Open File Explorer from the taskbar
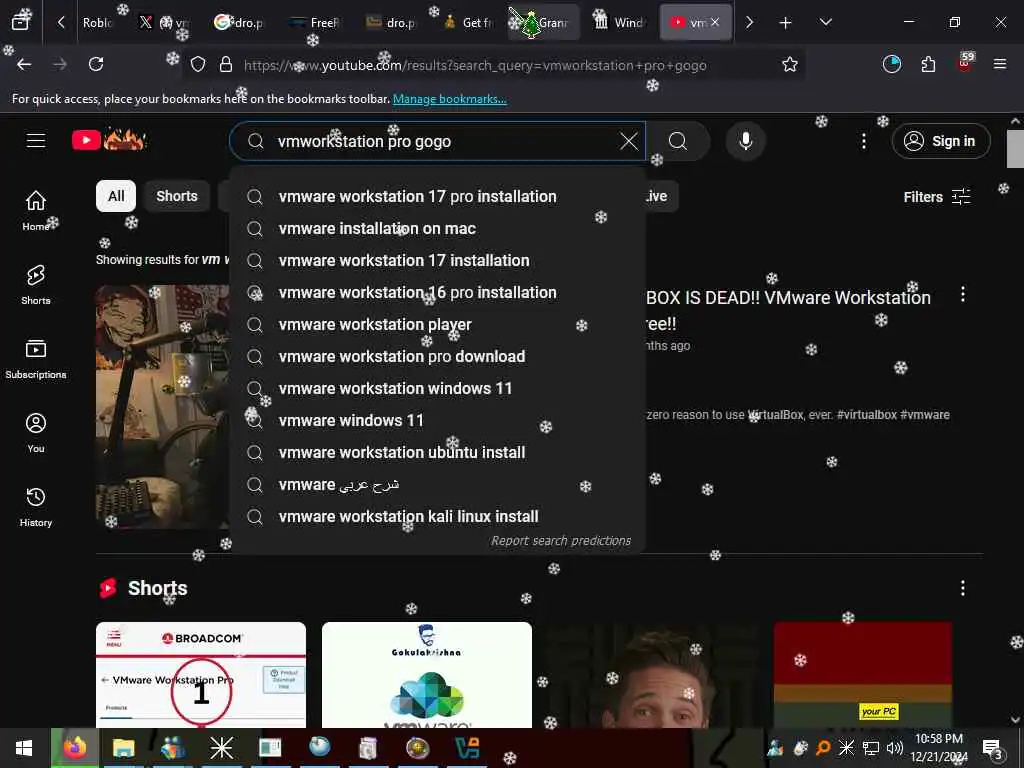This screenshot has width=1024, height=768. [x=123, y=748]
